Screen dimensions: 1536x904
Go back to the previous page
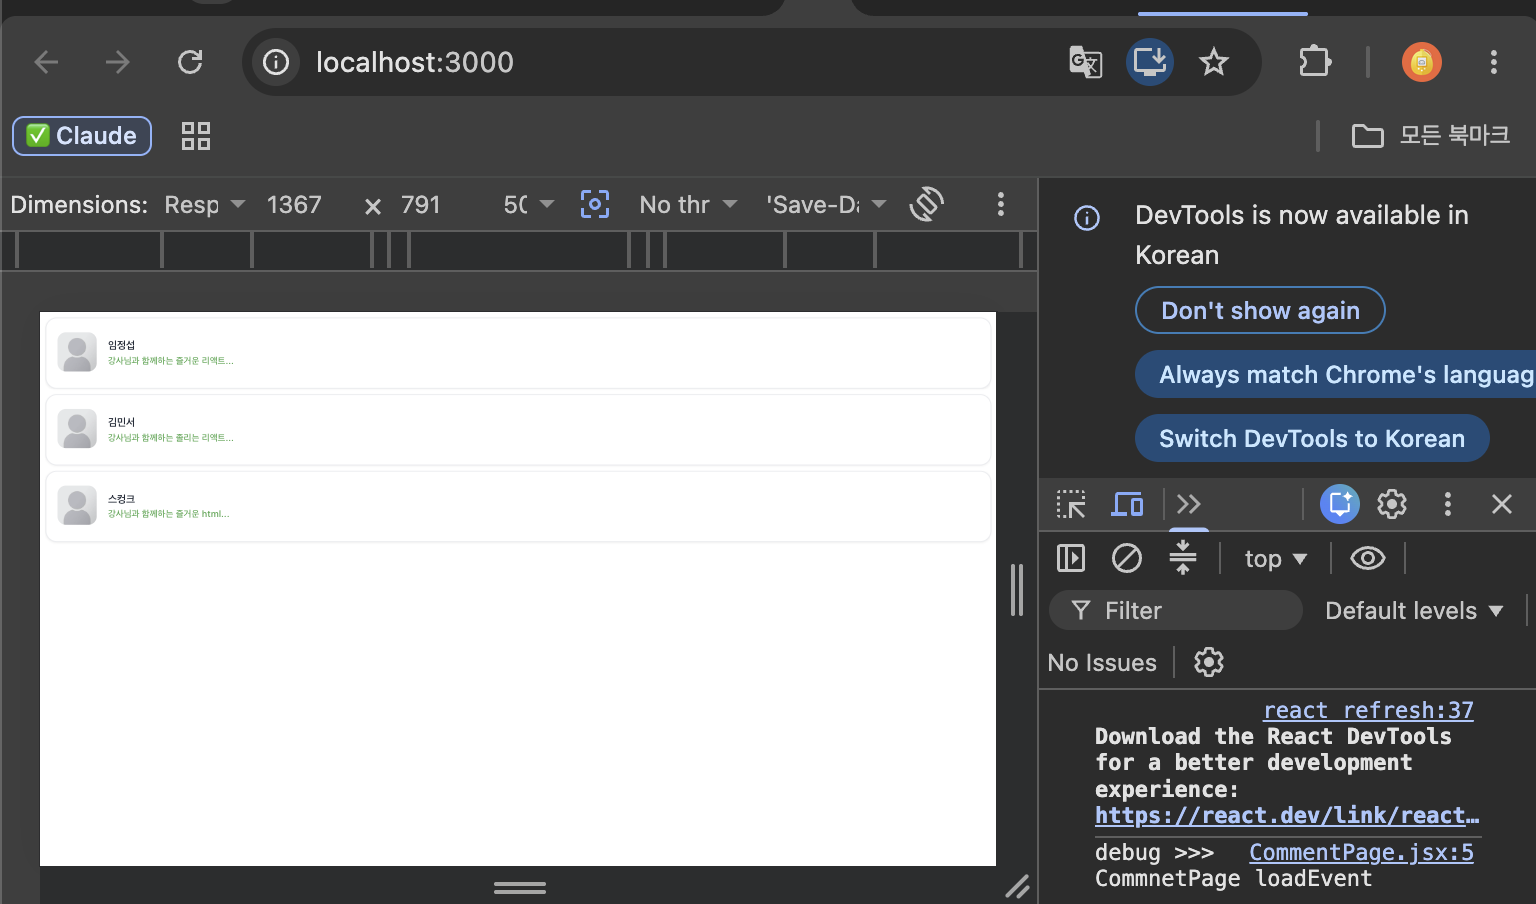pyautogui.click(x=47, y=62)
